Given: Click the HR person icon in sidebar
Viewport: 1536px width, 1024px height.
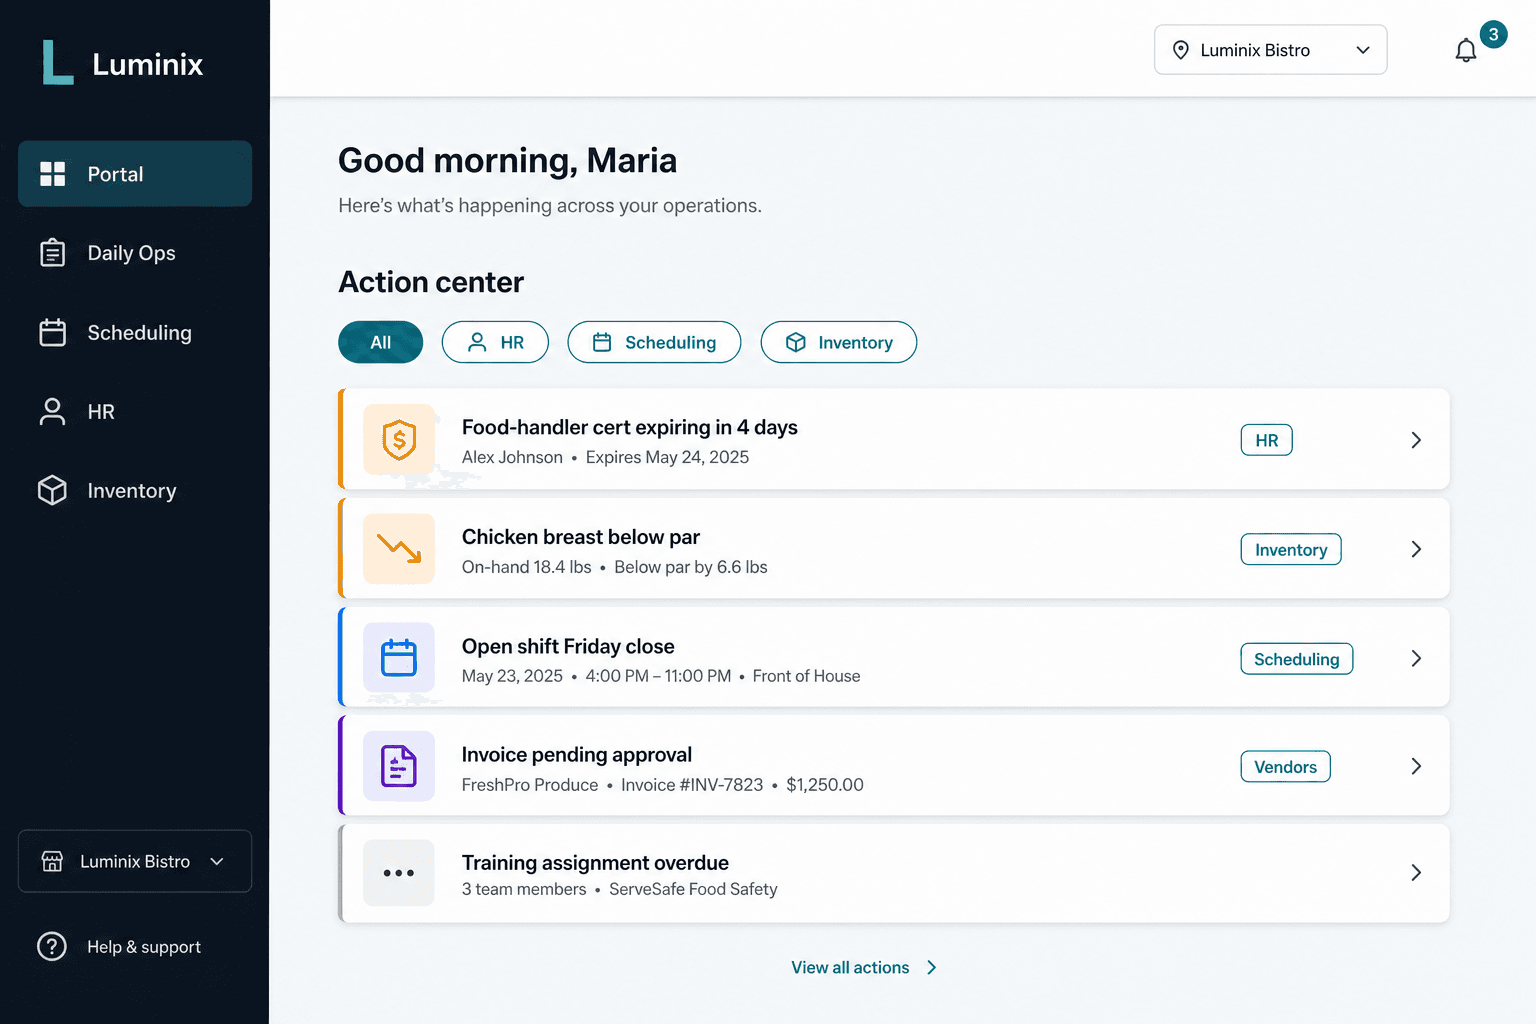Looking at the screenshot, I should [x=52, y=412].
